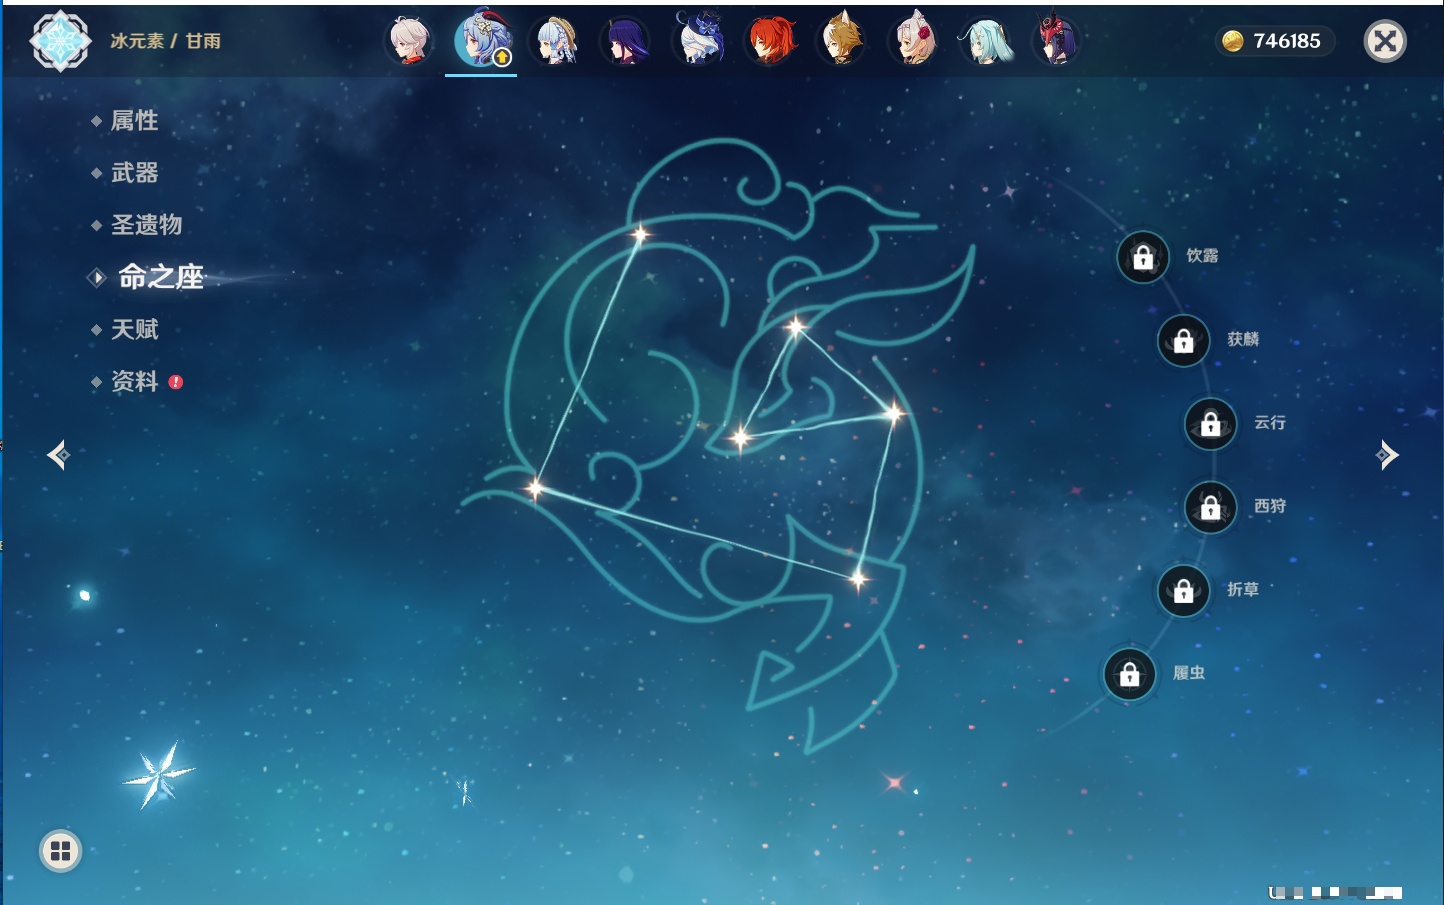Click the 饮露 constellation label

pyautogui.click(x=1202, y=256)
